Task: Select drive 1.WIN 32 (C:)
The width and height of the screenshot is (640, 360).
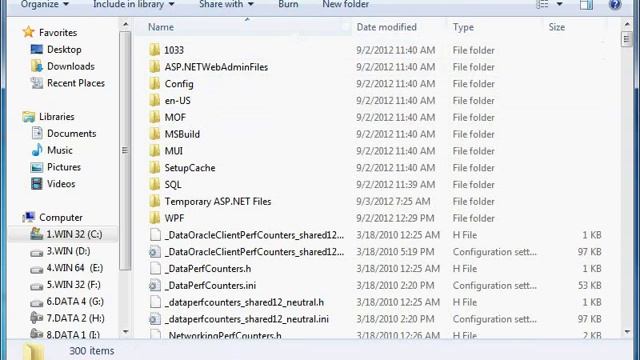Action: click(x=74, y=234)
